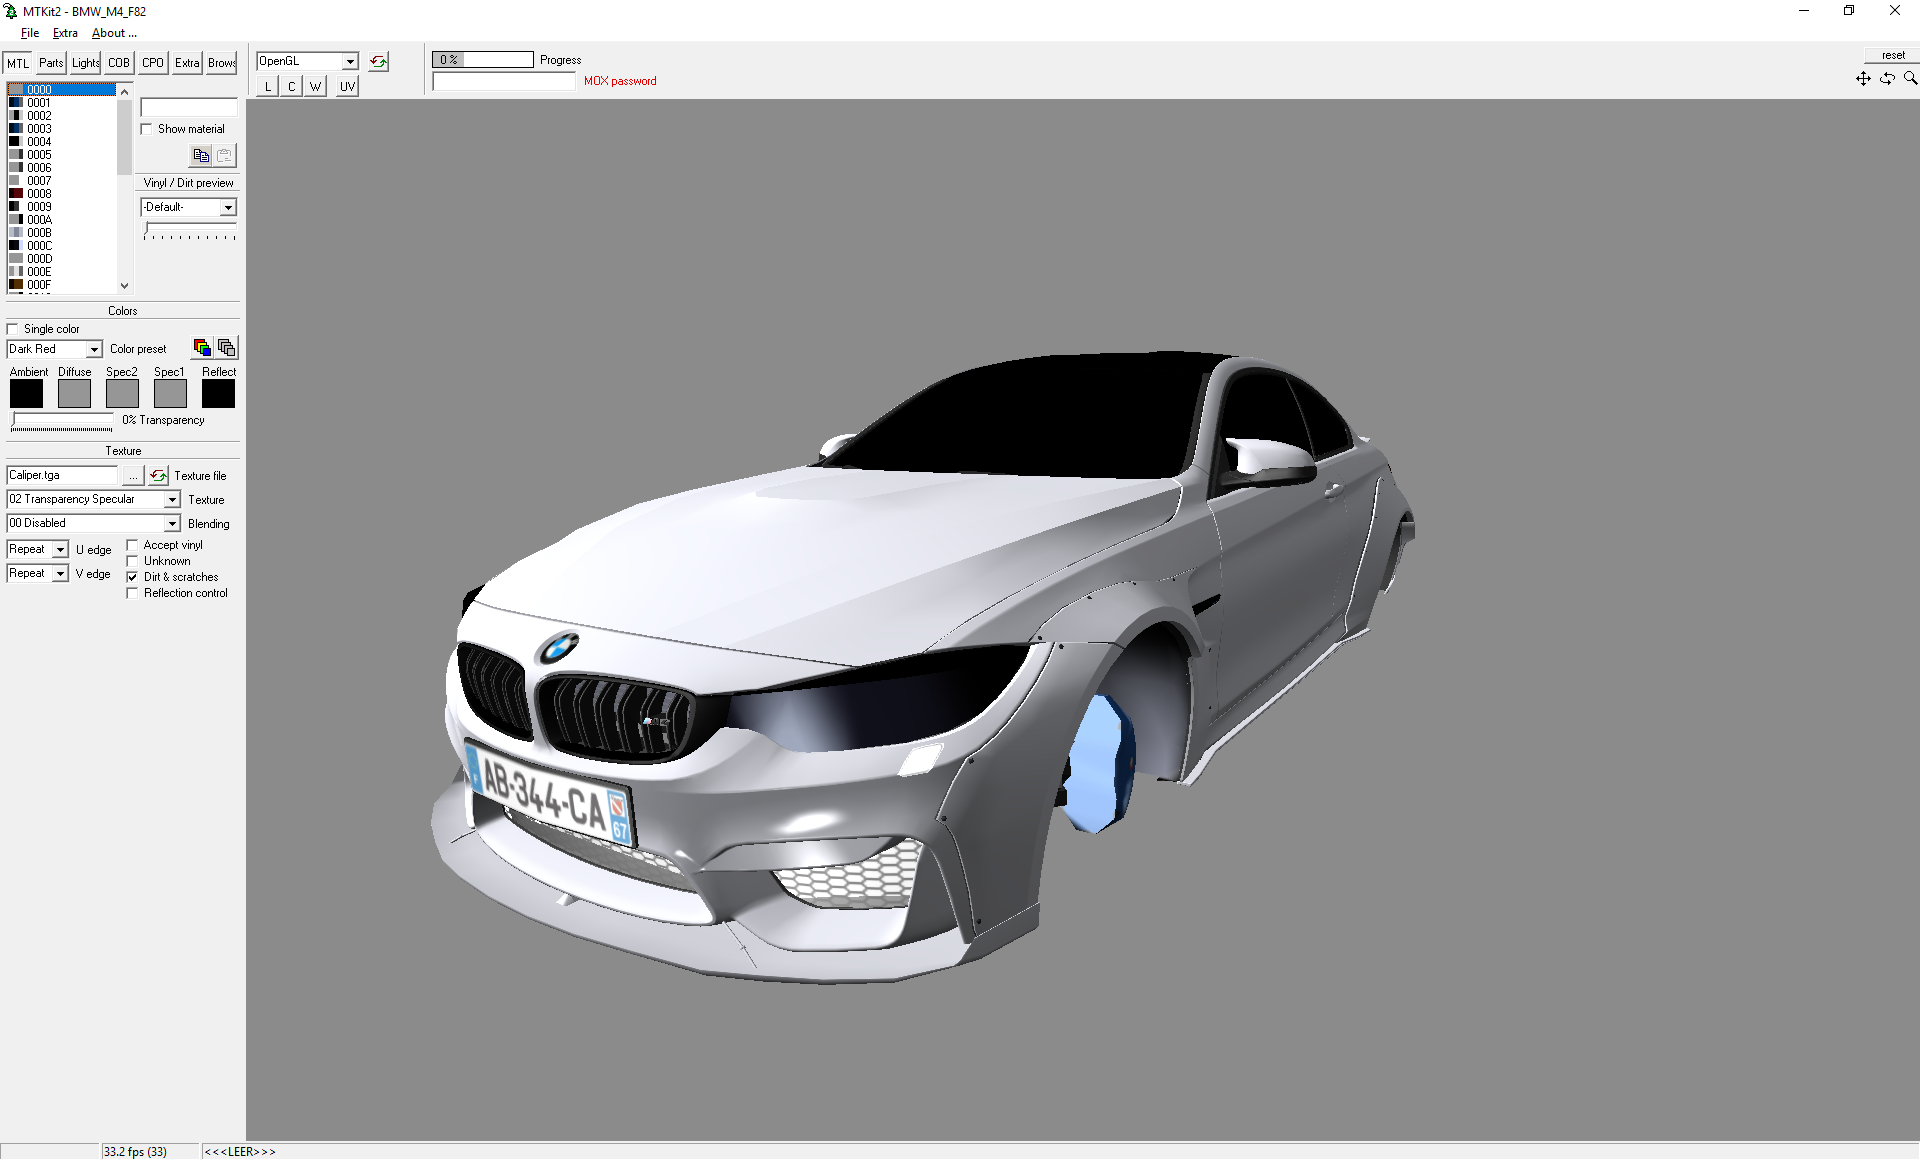This screenshot has height=1160, width=1920.
Task: Select the zoom magnifier tool icon
Action: coord(1910,78)
